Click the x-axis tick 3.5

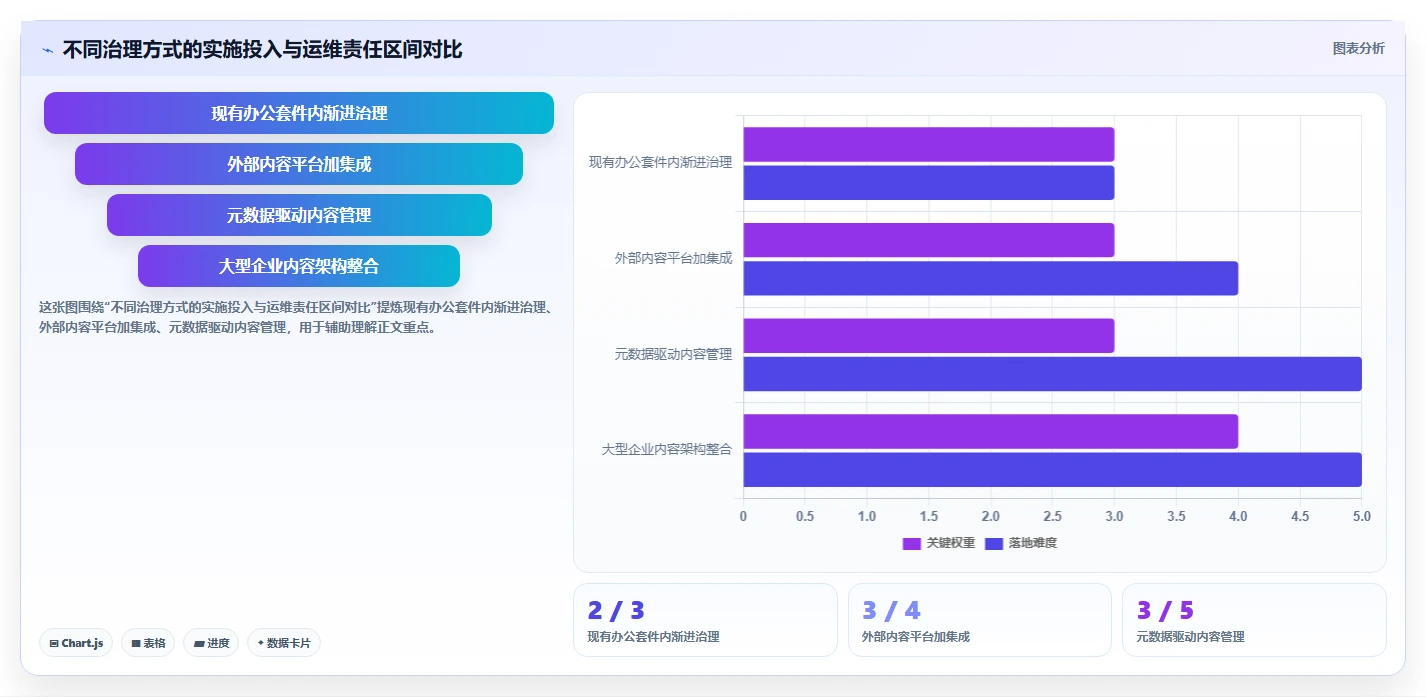coord(1176,516)
